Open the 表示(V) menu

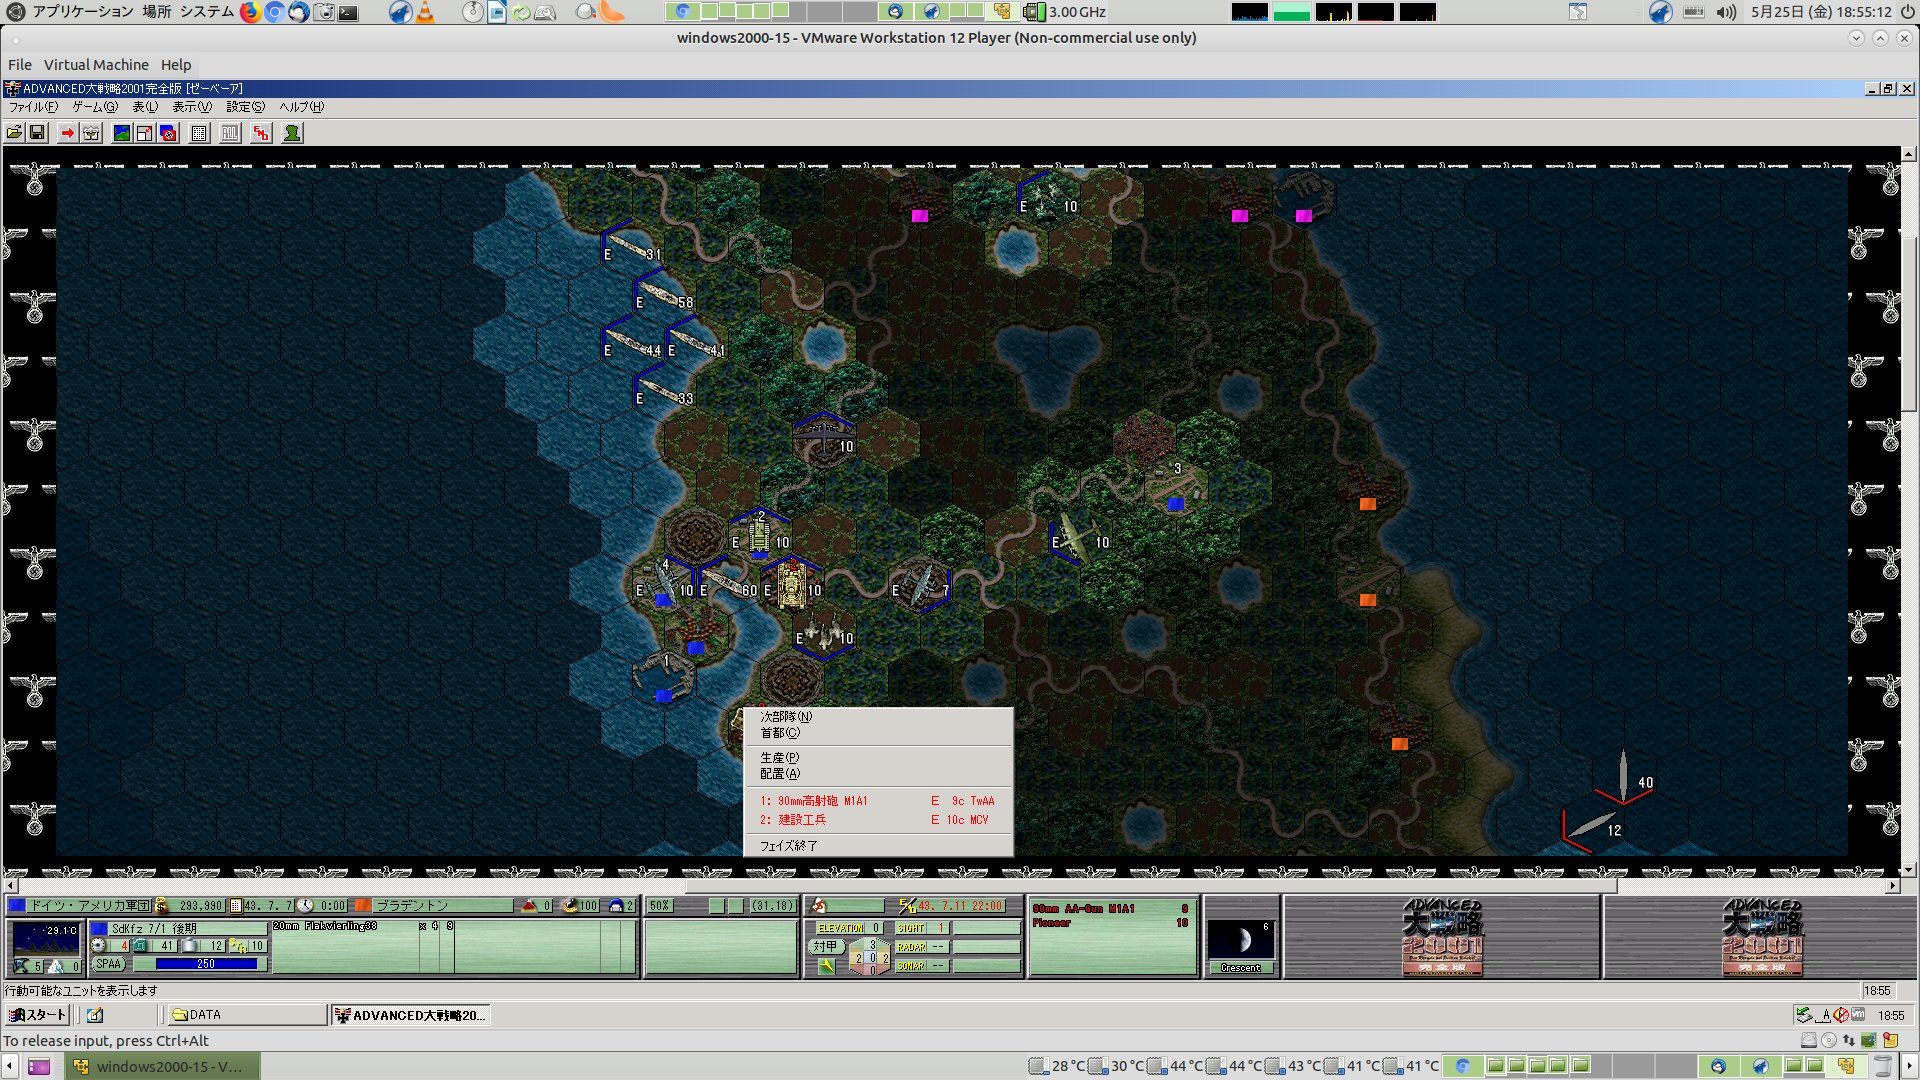click(191, 107)
